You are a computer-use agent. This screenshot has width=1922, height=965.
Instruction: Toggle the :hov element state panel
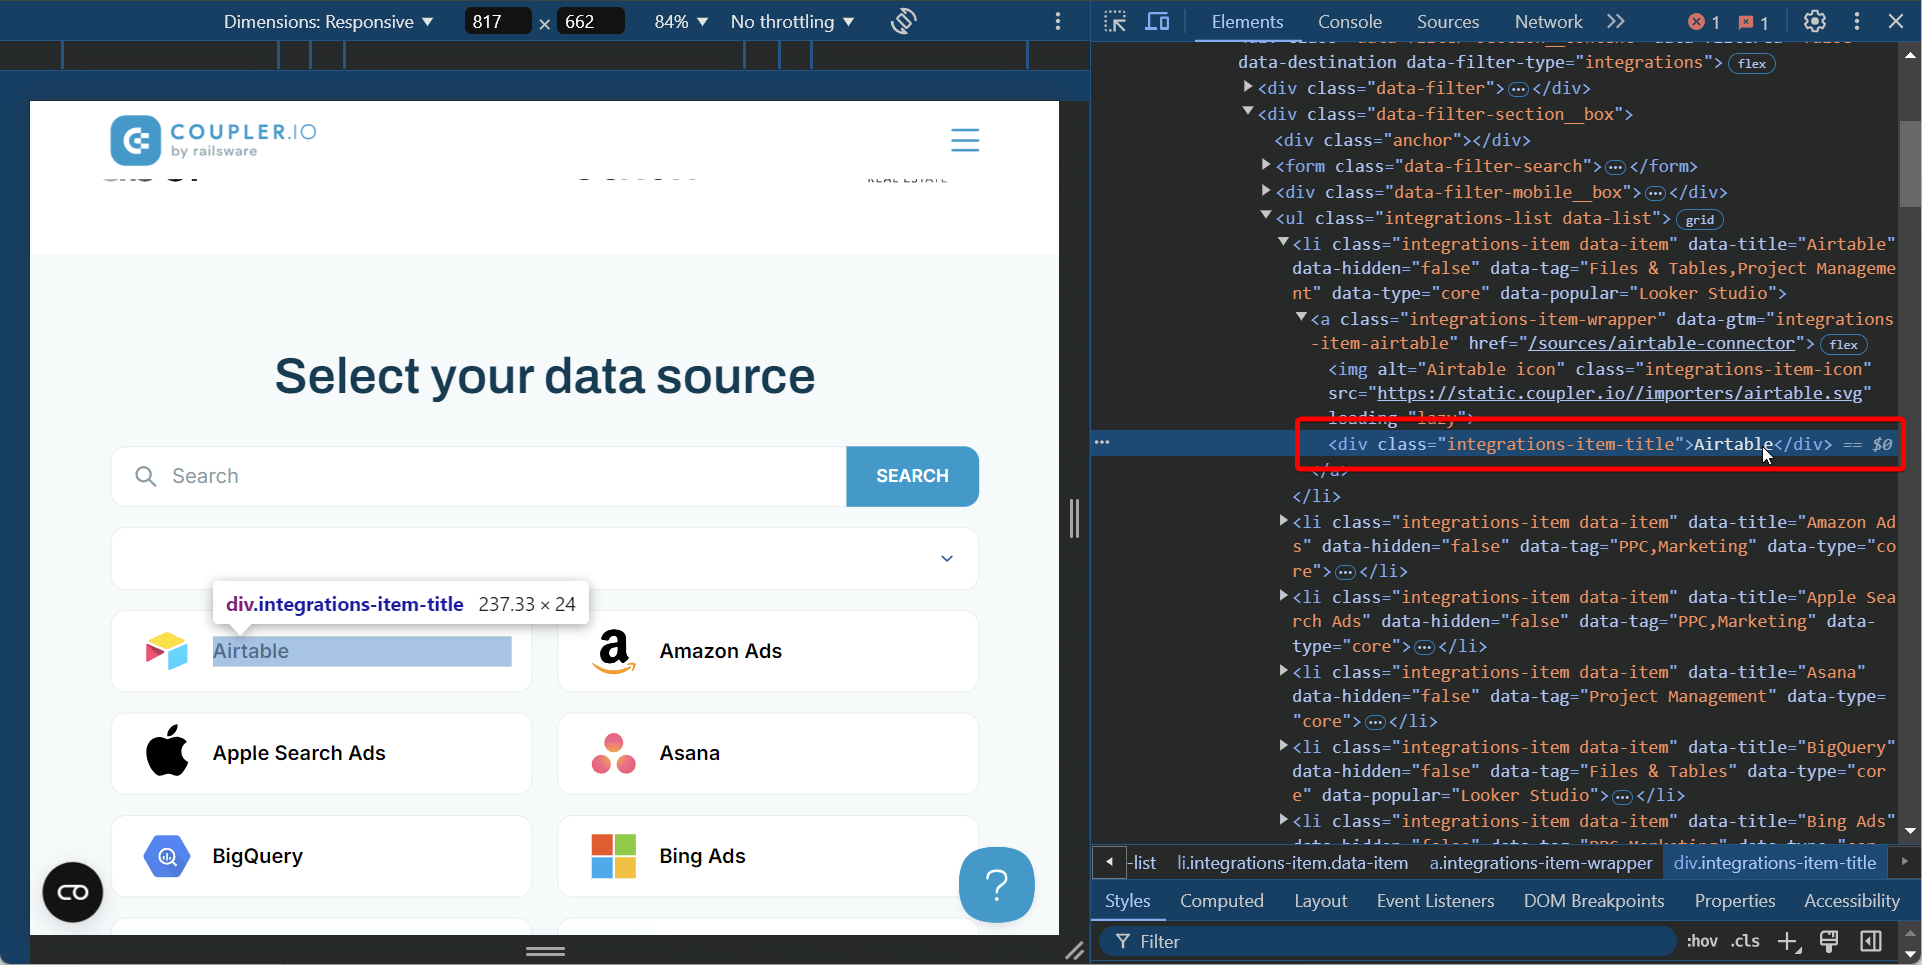click(x=1701, y=941)
